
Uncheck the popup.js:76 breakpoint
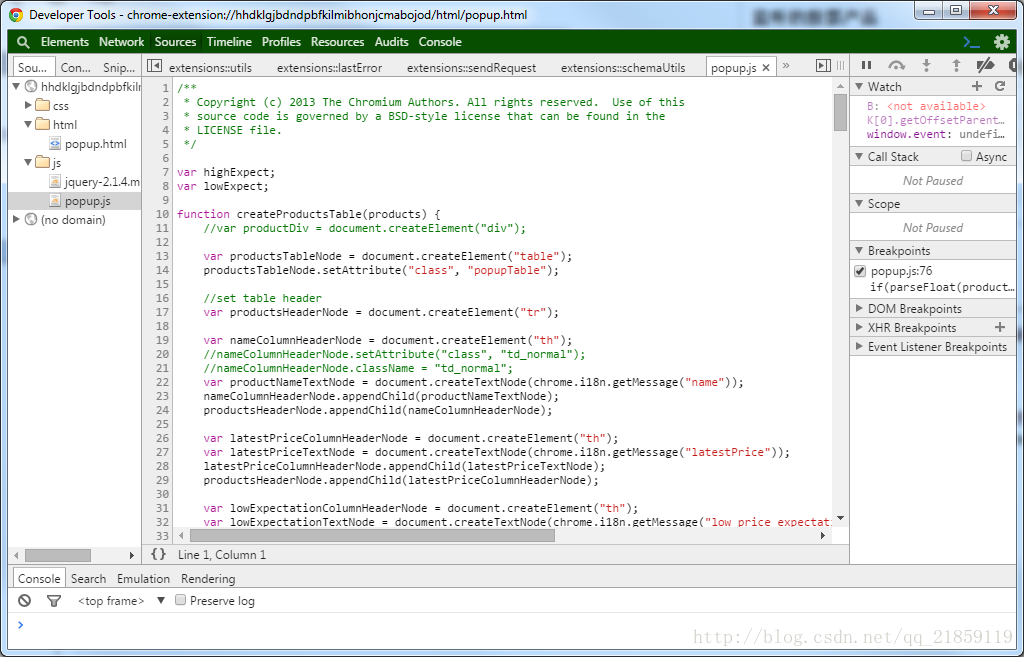(860, 271)
